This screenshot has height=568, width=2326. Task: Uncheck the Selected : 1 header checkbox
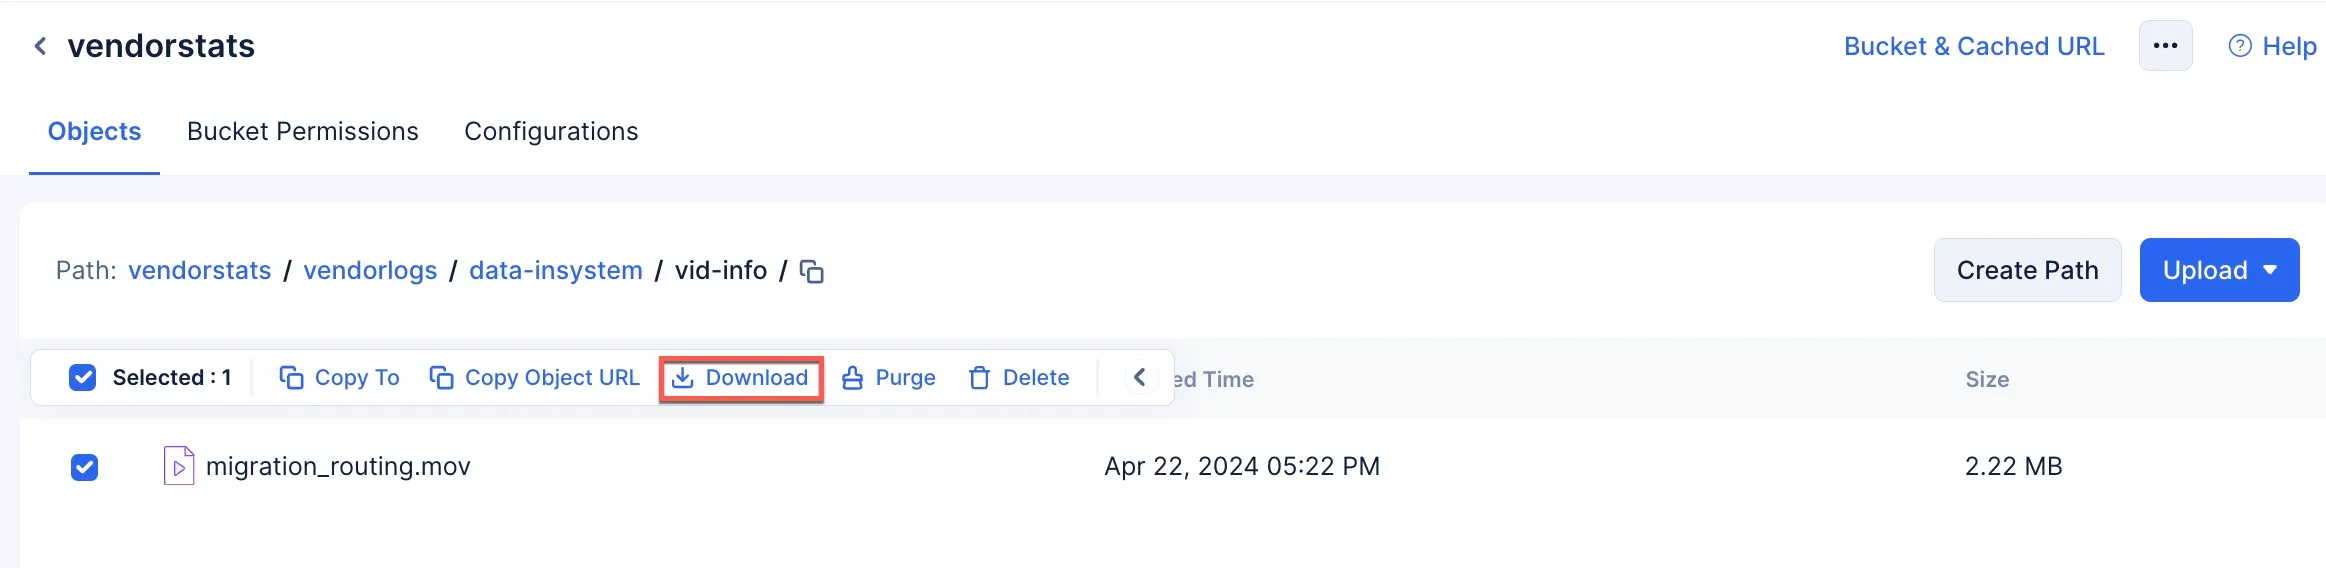click(83, 377)
